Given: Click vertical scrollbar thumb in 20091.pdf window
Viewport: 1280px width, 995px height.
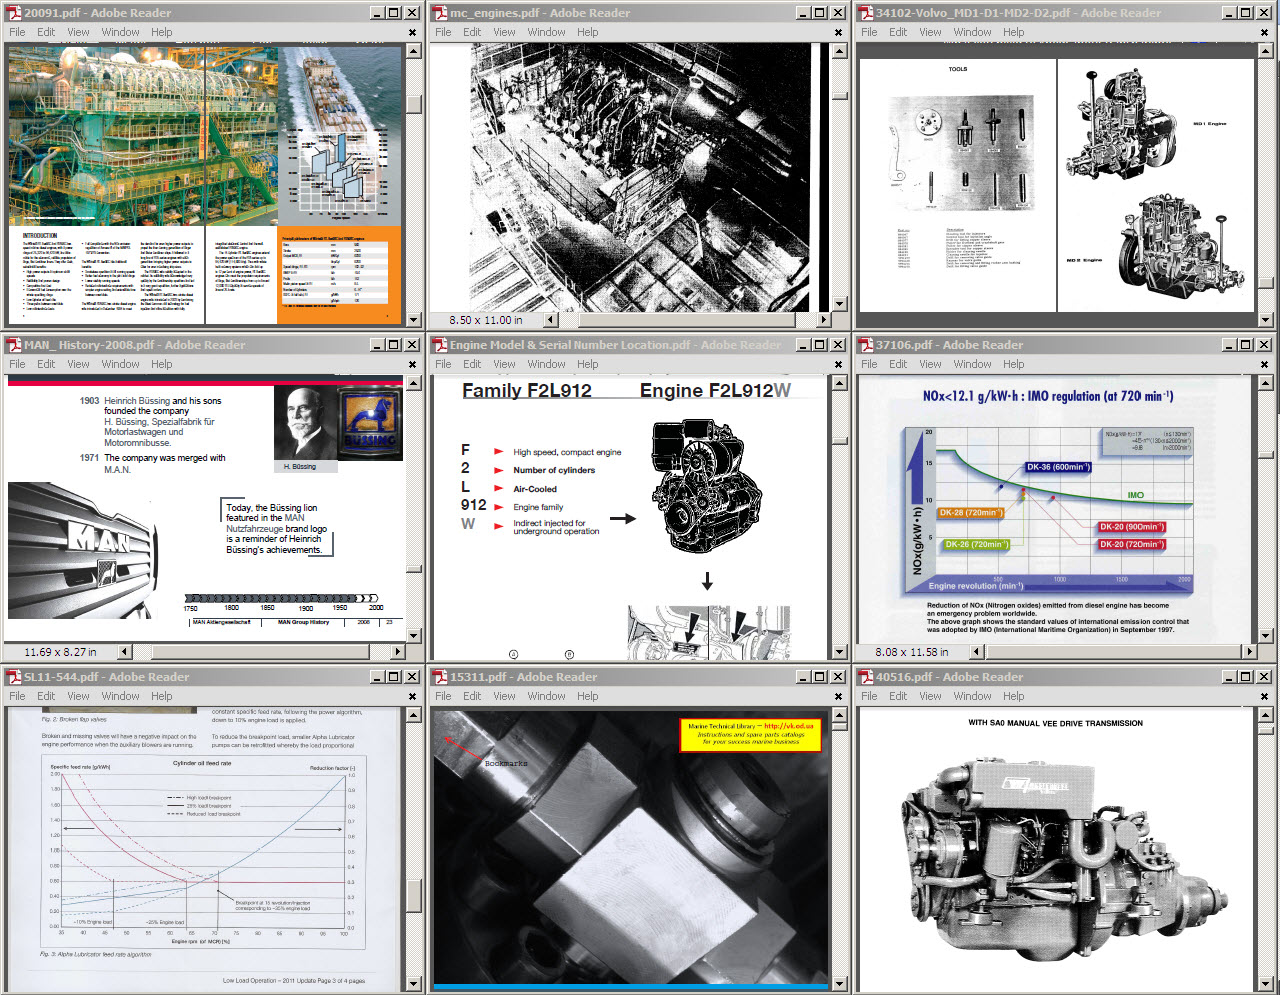Looking at the screenshot, I should tap(413, 104).
